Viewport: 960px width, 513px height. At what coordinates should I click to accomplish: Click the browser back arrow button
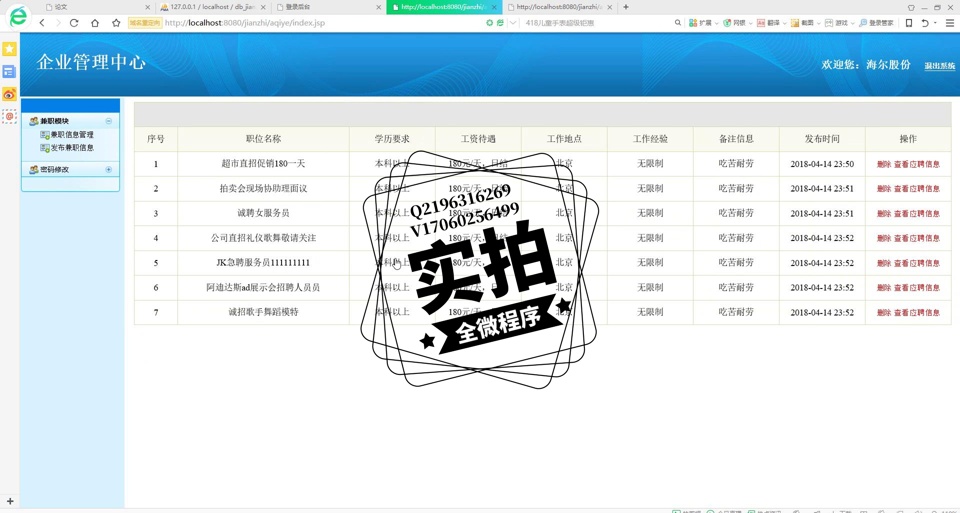click(41, 23)
